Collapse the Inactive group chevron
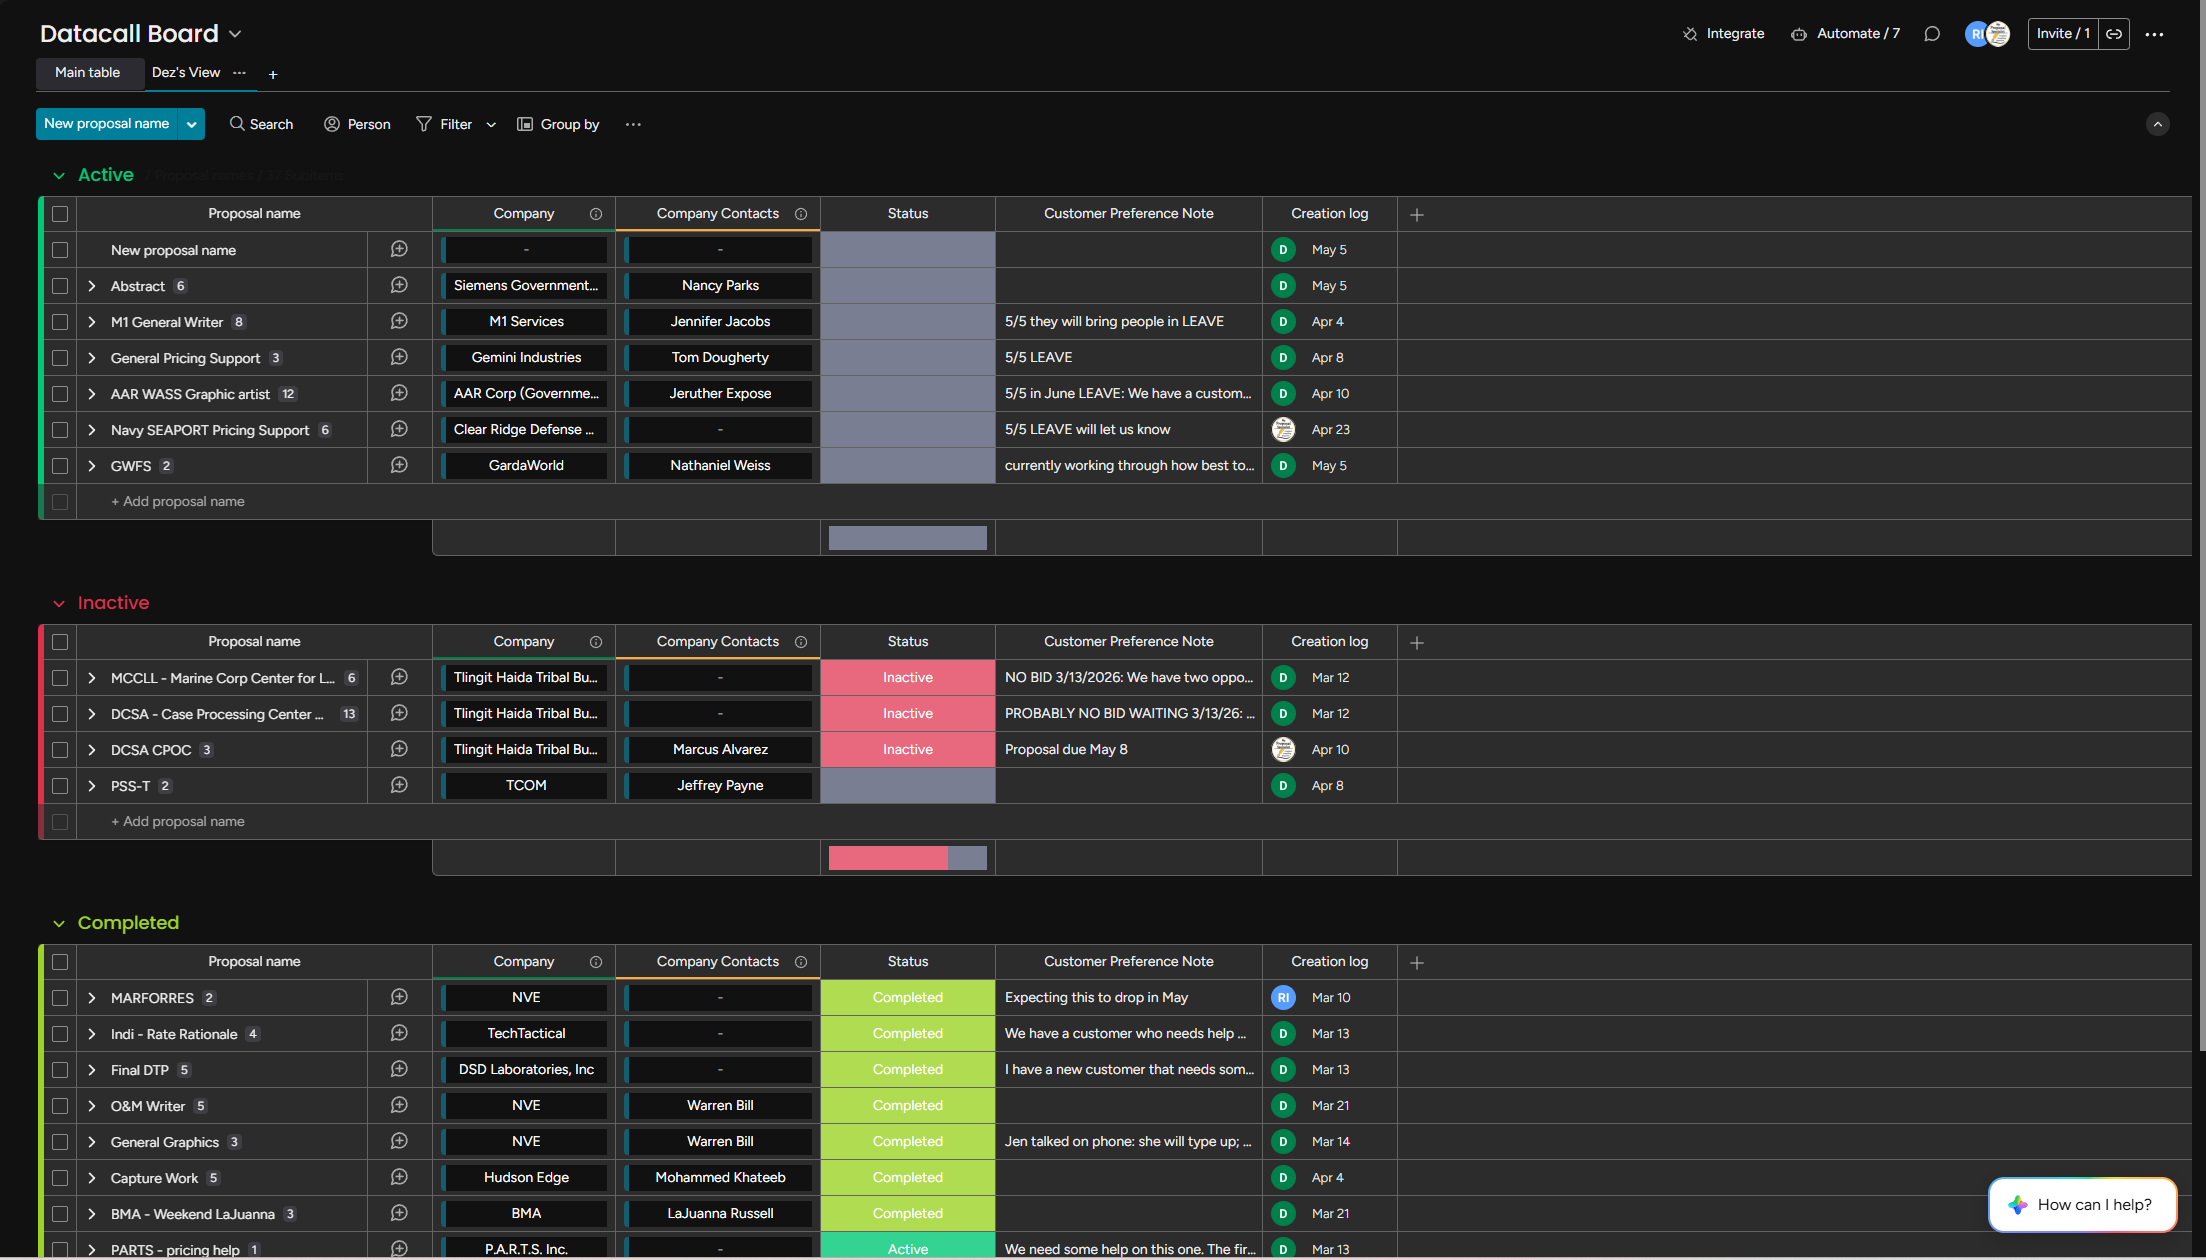2206x1260 pixels. pyautogui.click(x=59, y=604)
